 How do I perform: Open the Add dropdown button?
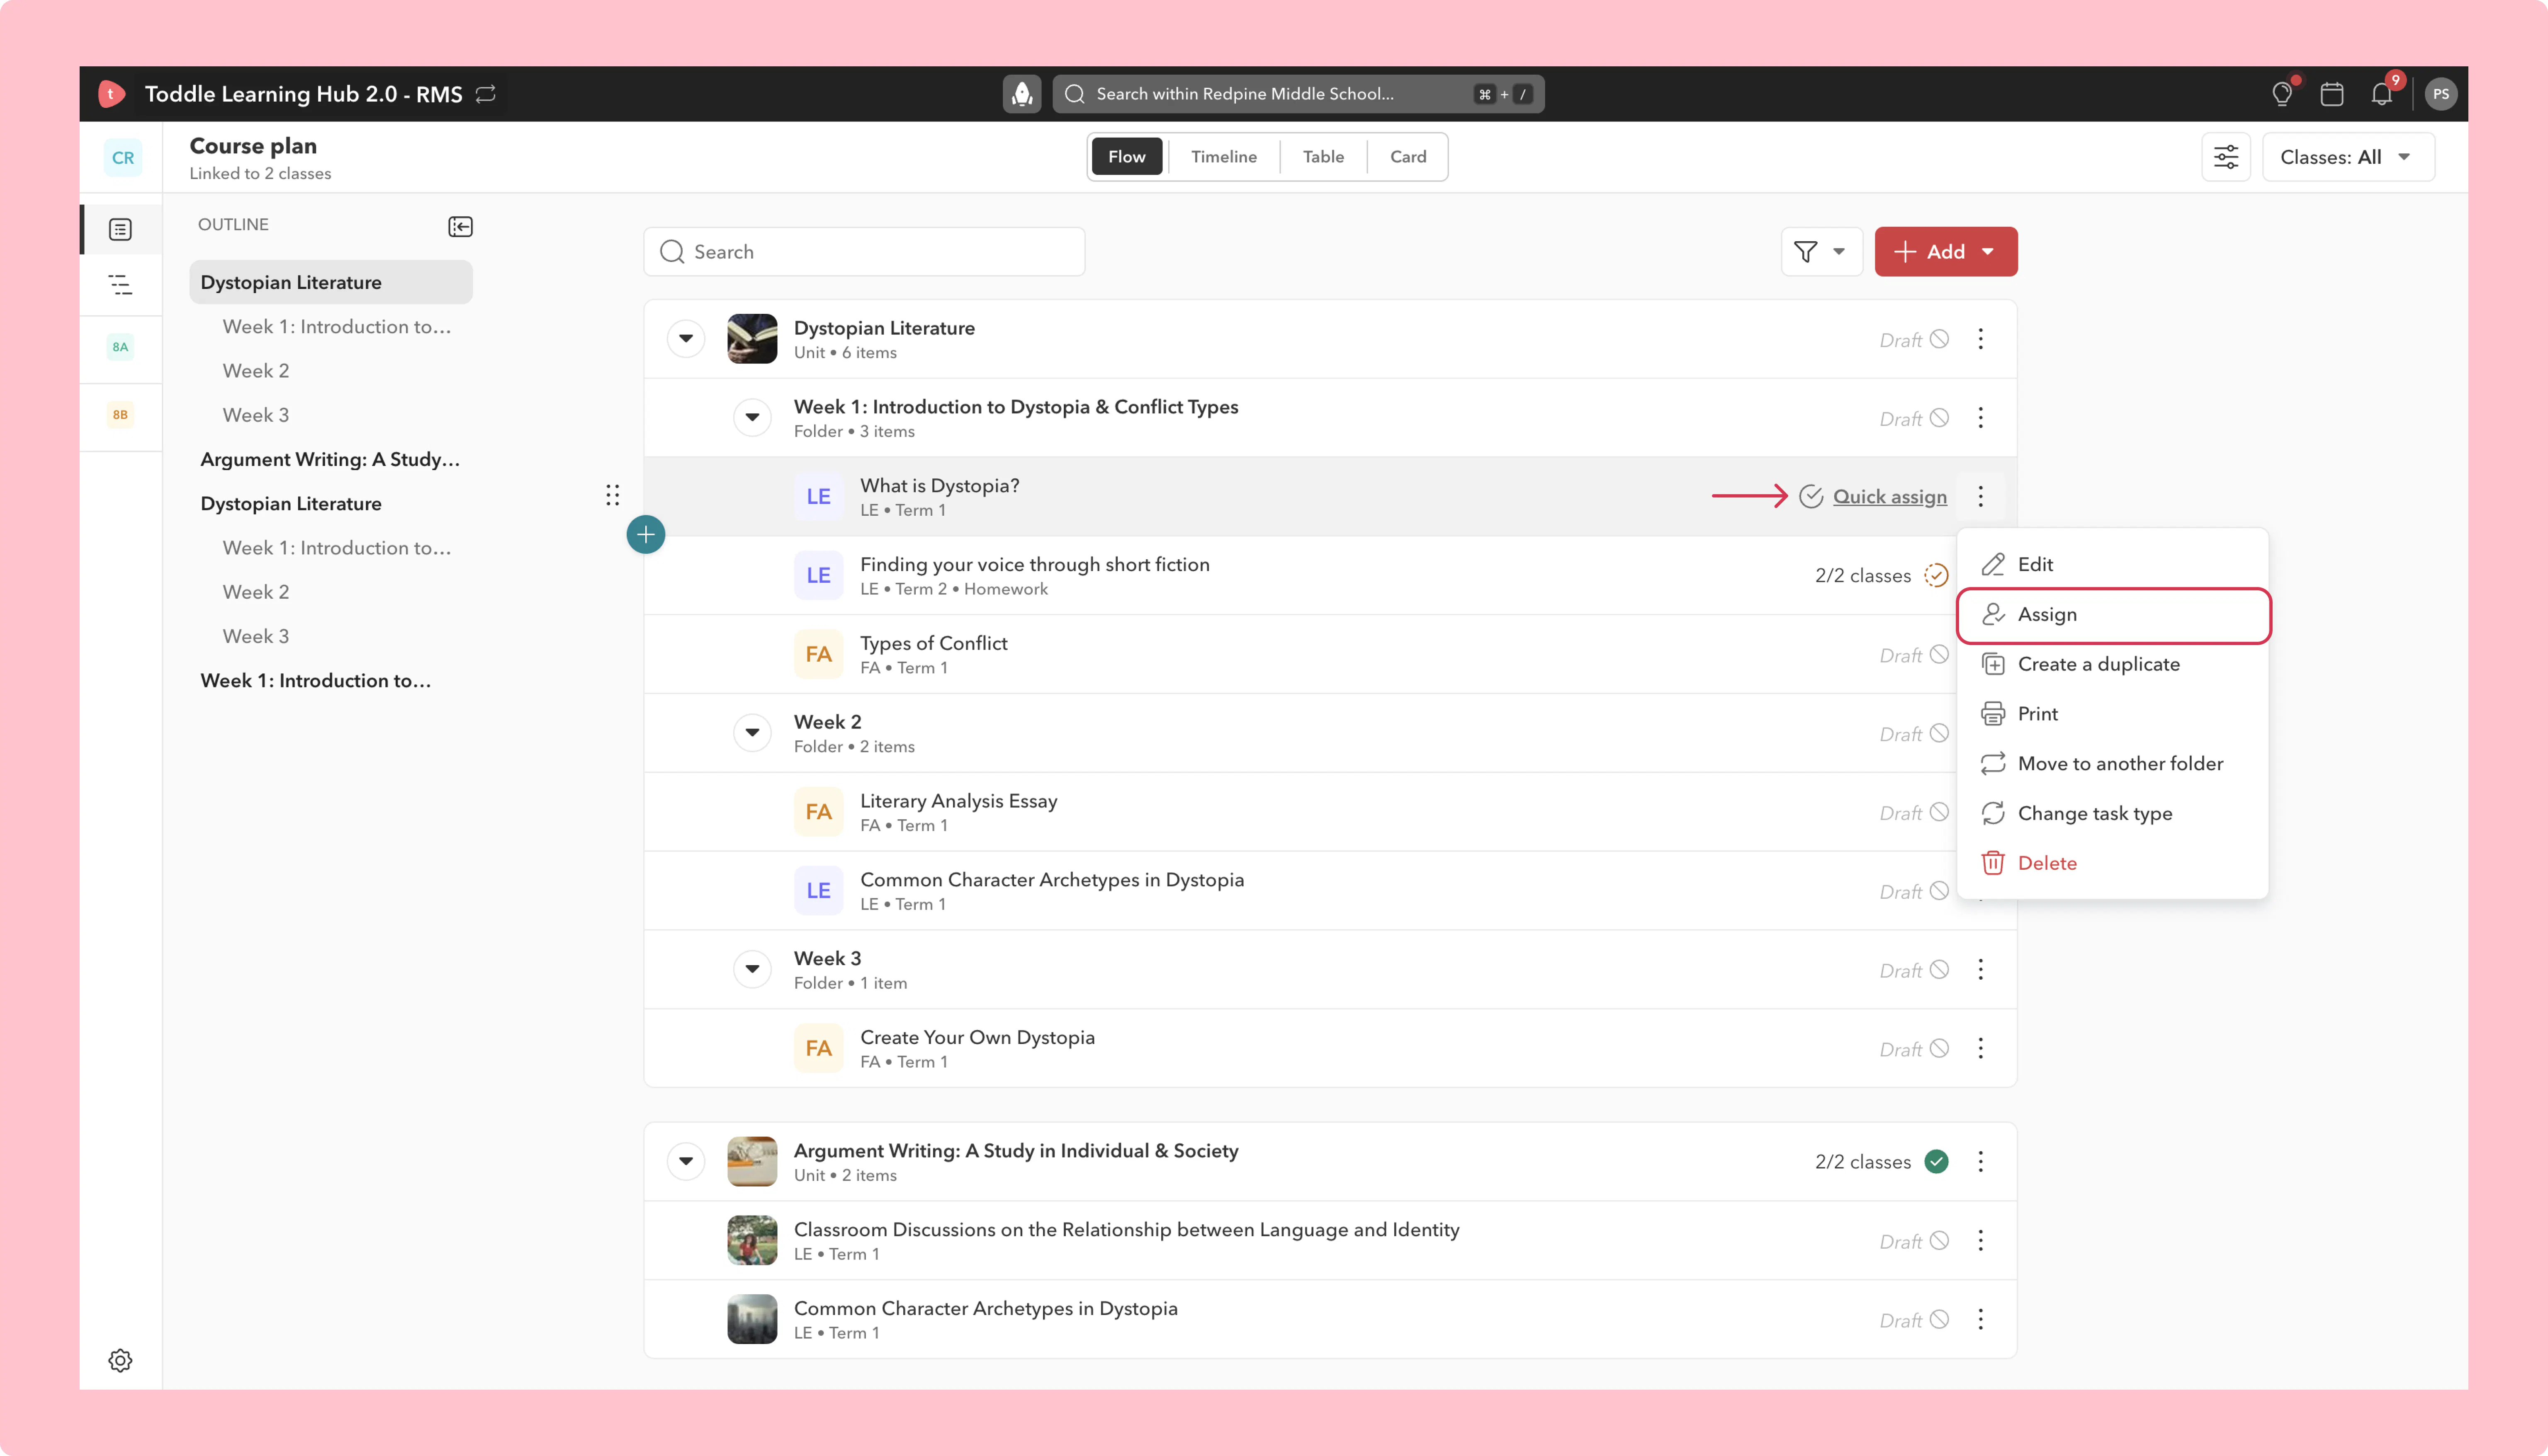click(x=1945, y=252)
